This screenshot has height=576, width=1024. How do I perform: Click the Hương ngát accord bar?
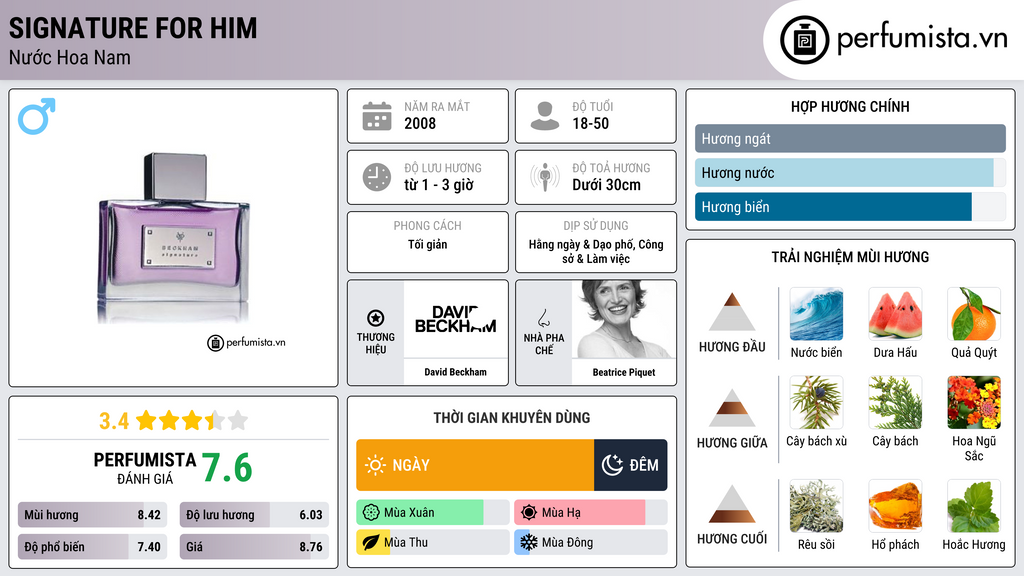[x=850, y=138]
